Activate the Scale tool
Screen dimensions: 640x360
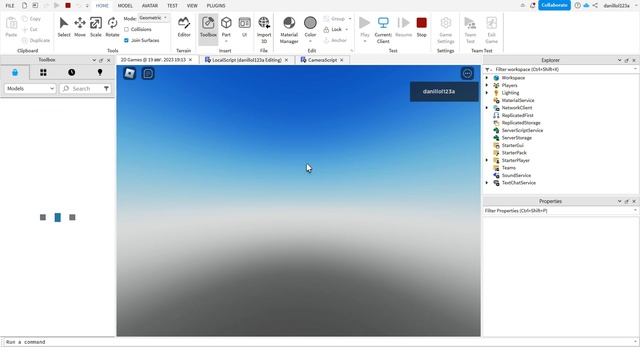(x=96, y=27)
